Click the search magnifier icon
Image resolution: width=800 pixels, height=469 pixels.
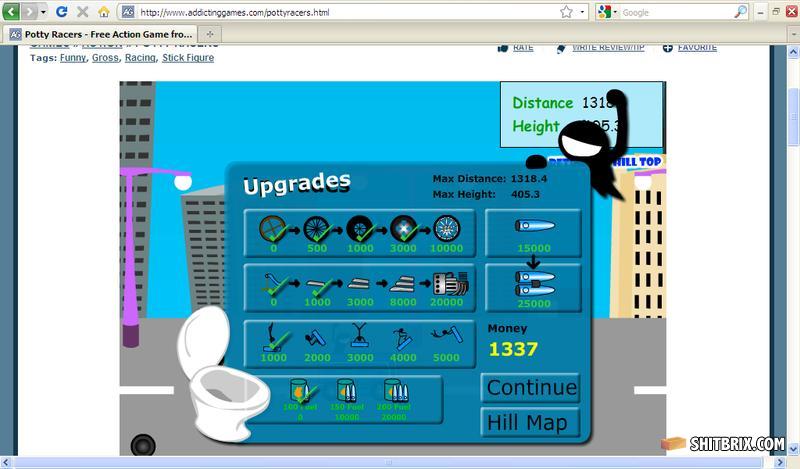[740, 12]
